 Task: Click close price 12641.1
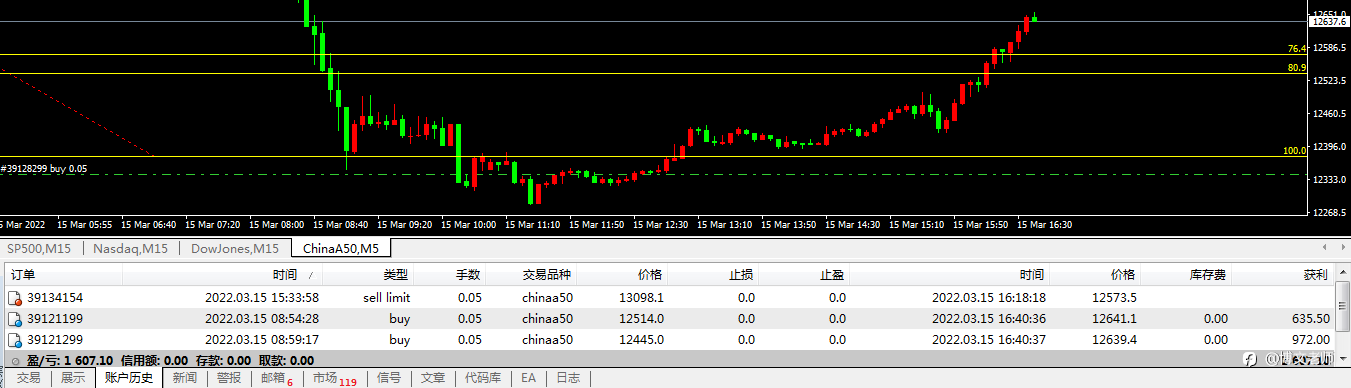pos(1113,320)
